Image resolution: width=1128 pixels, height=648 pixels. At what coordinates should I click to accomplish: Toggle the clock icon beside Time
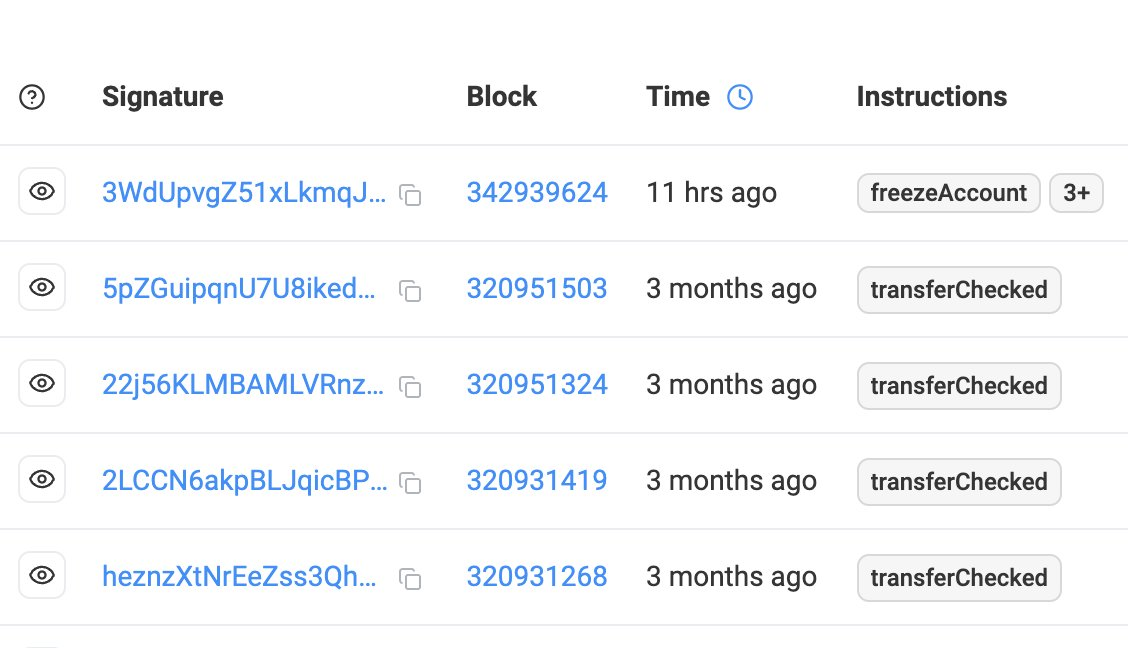(739, 97)
